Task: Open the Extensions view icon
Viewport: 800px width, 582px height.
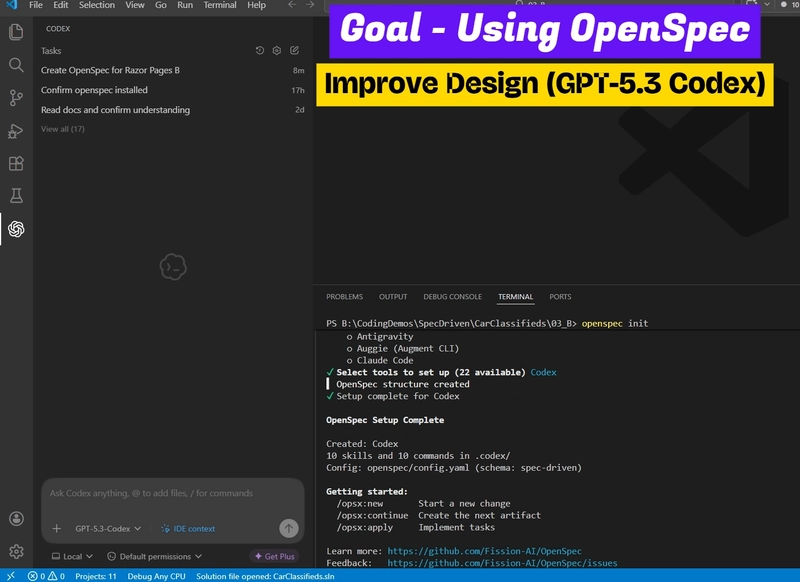Action: click(x=16, y=164)
